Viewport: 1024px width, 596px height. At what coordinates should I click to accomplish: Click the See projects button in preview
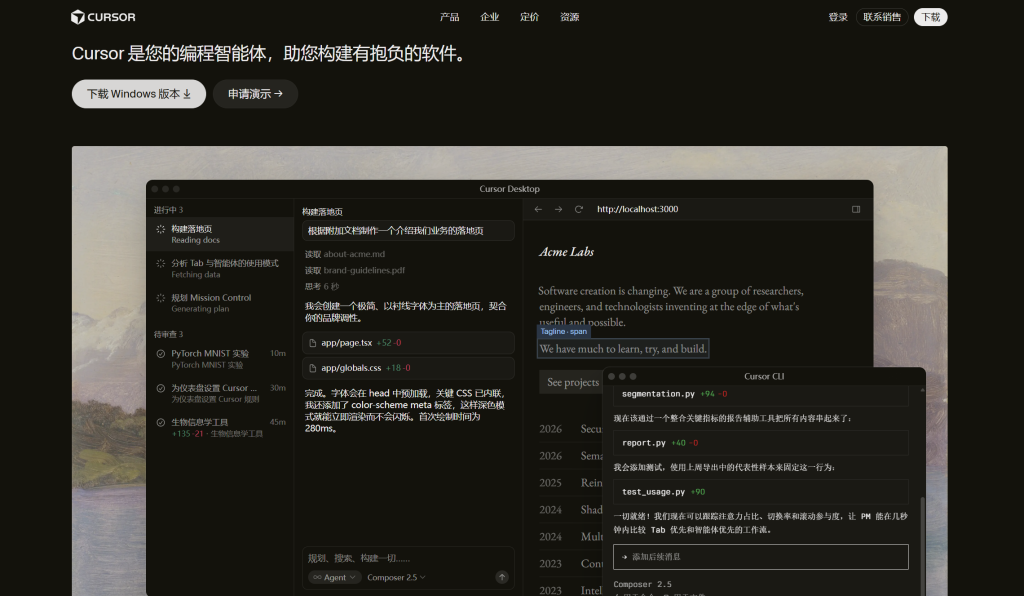(x=572, y=382)
